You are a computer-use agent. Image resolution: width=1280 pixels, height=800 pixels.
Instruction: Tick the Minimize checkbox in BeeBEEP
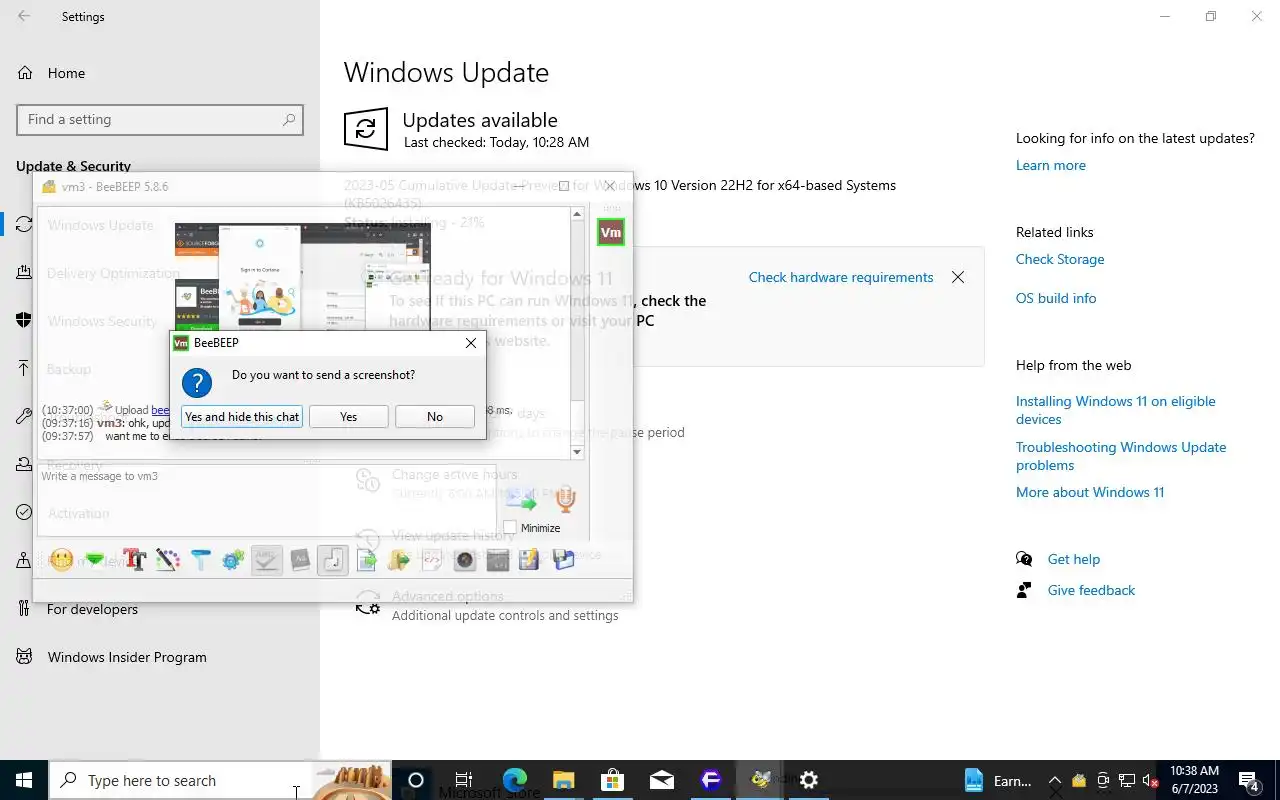(x=510, y=527)
